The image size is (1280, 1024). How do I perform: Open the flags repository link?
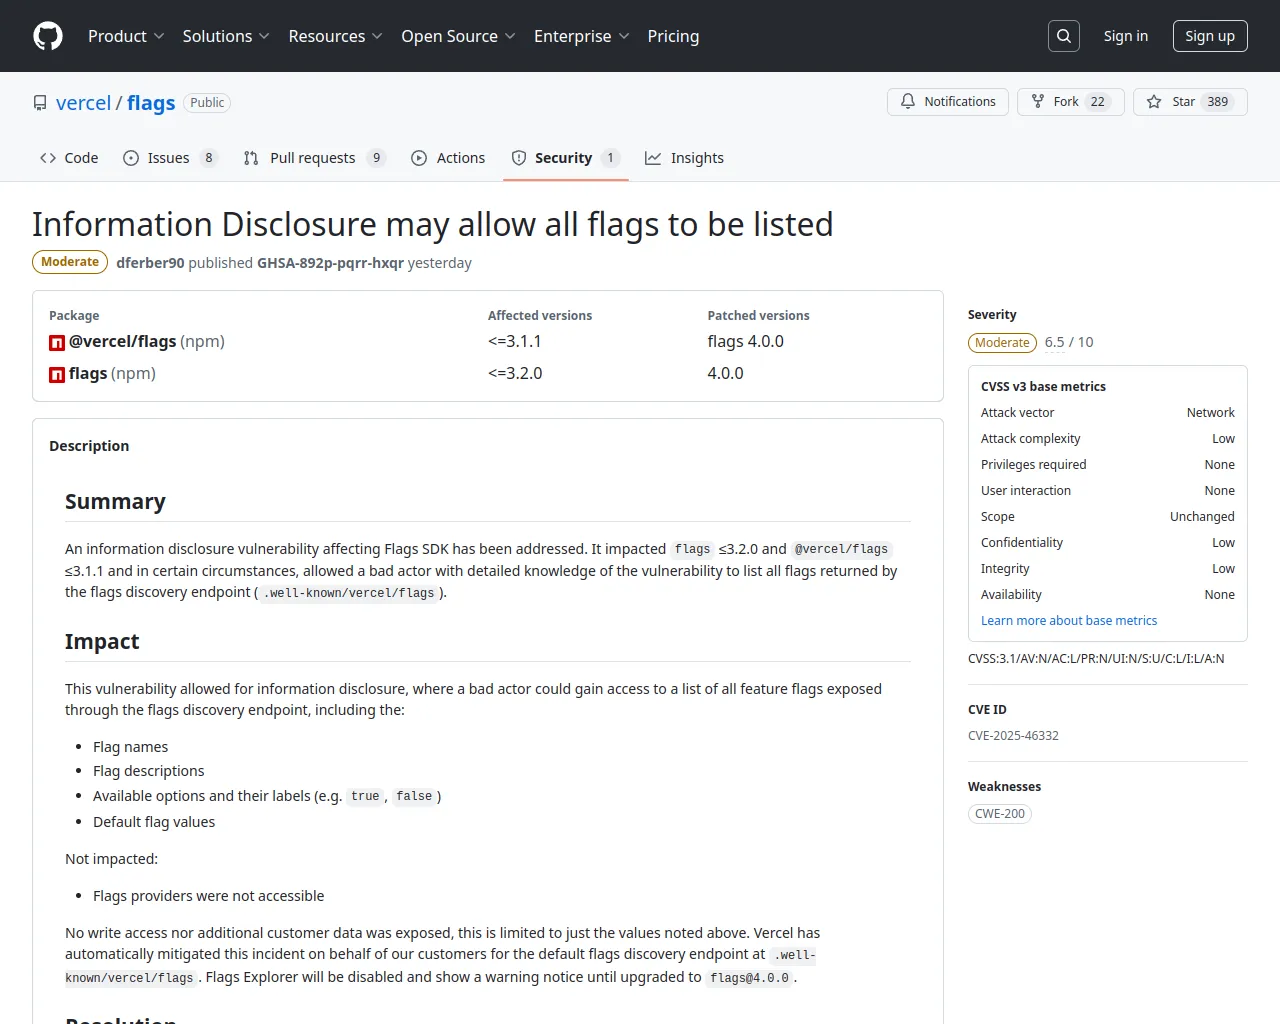click(151, 103)
